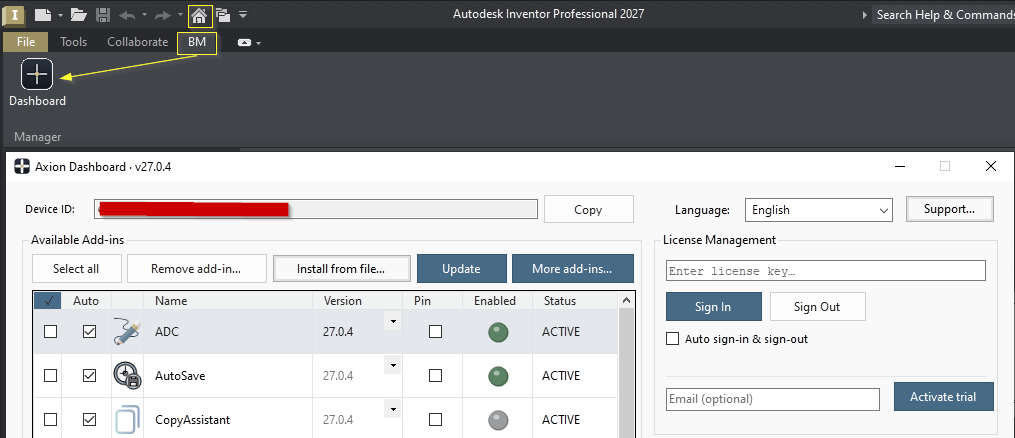Toggle Pin checkbox for CopyAssistant
Viewport: 1015px width, 438px height.
[x=436, y=419]
